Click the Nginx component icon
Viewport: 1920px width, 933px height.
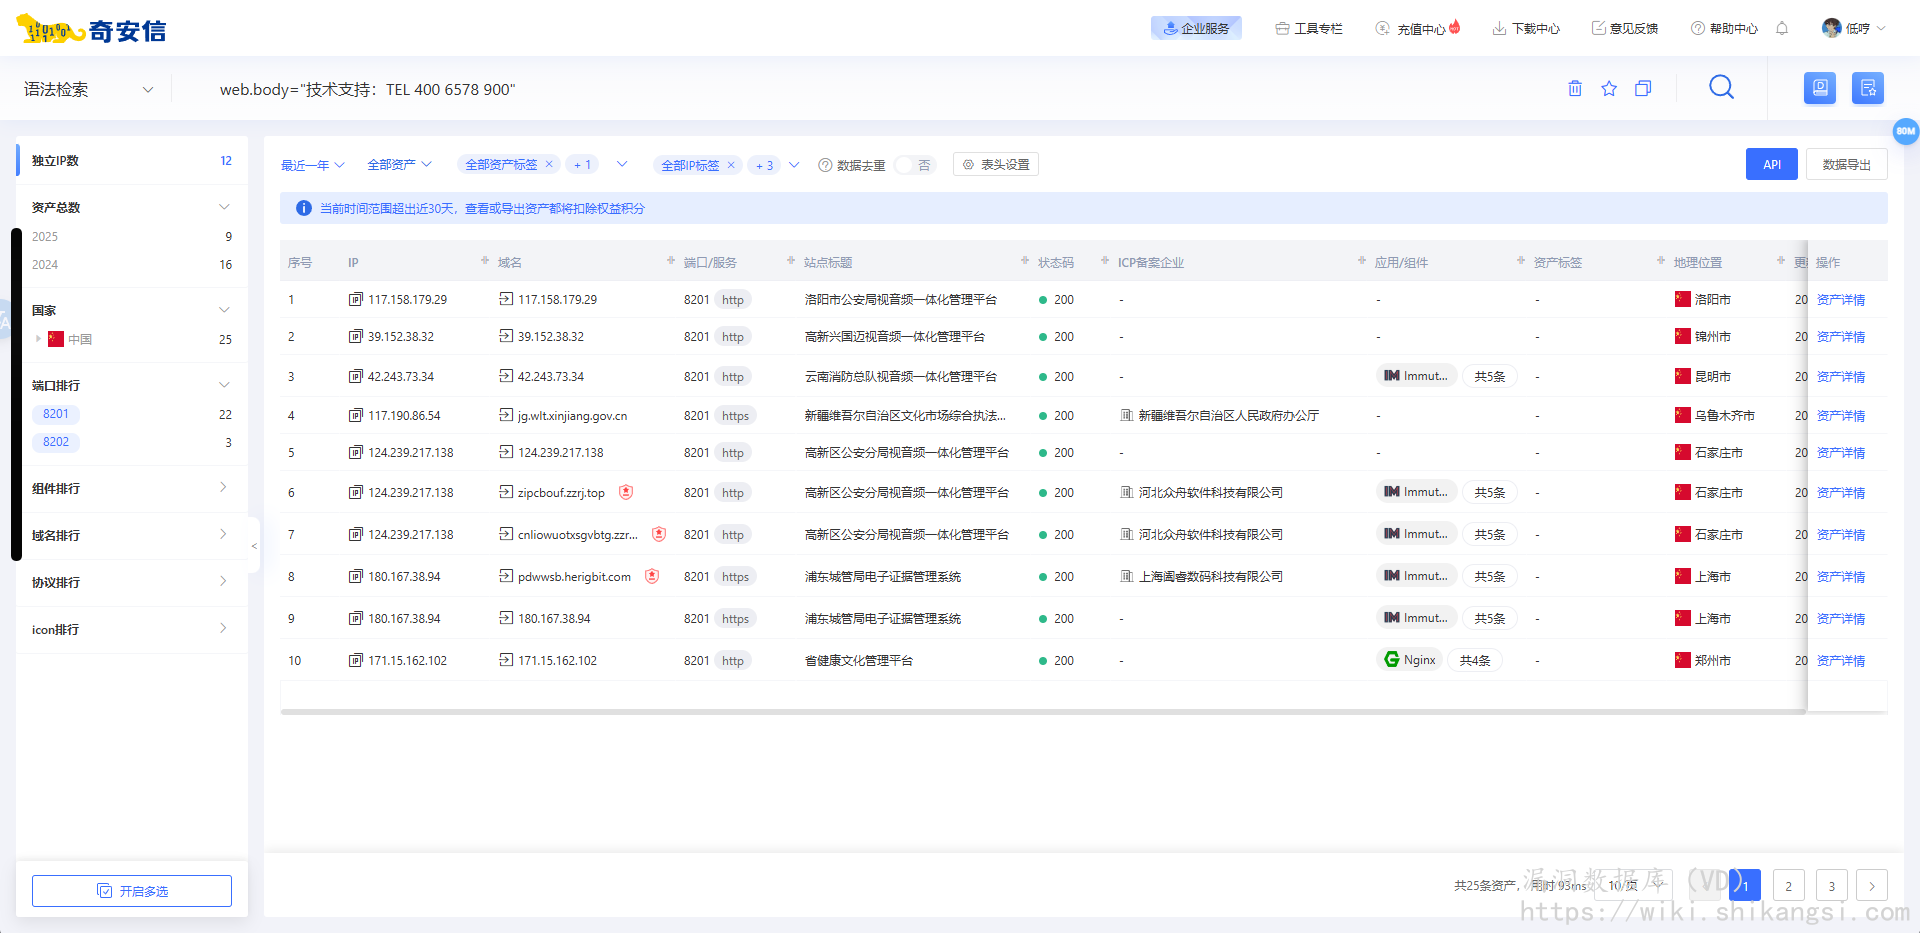pyautogui.click(x=1392, y=660)
